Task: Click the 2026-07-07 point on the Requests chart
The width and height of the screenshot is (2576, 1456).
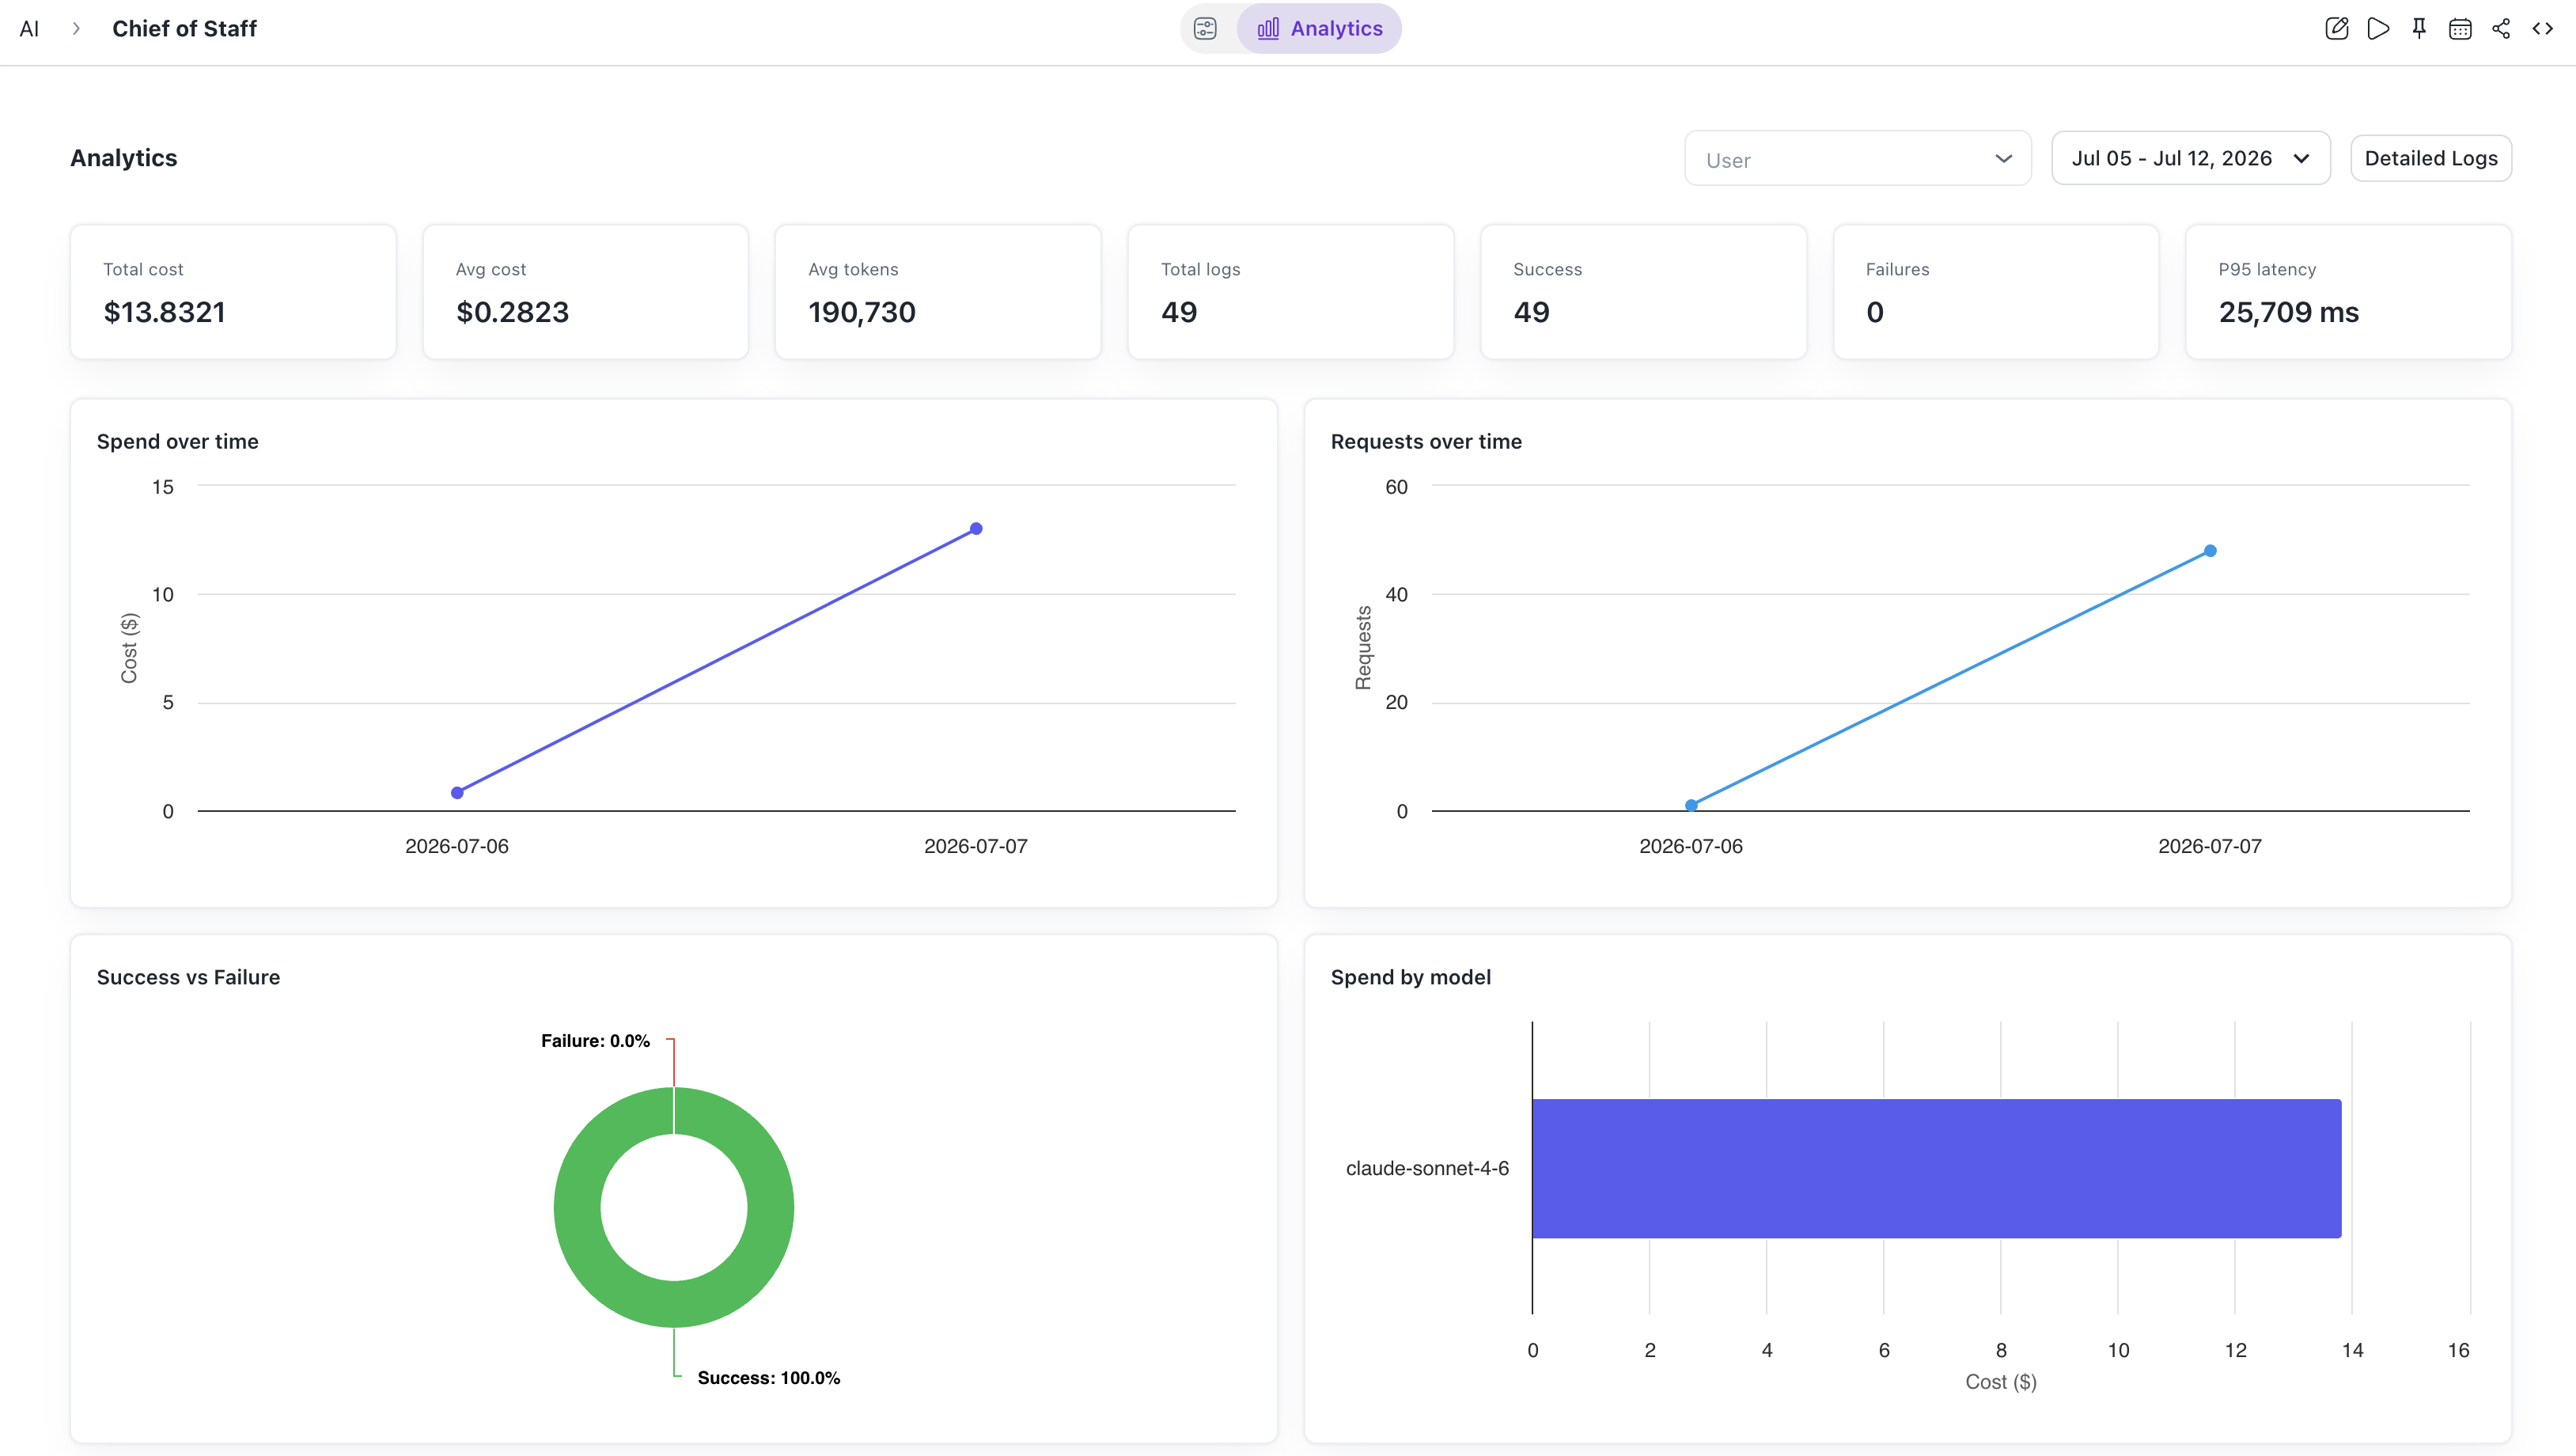Action: (x=2210, y=551)
